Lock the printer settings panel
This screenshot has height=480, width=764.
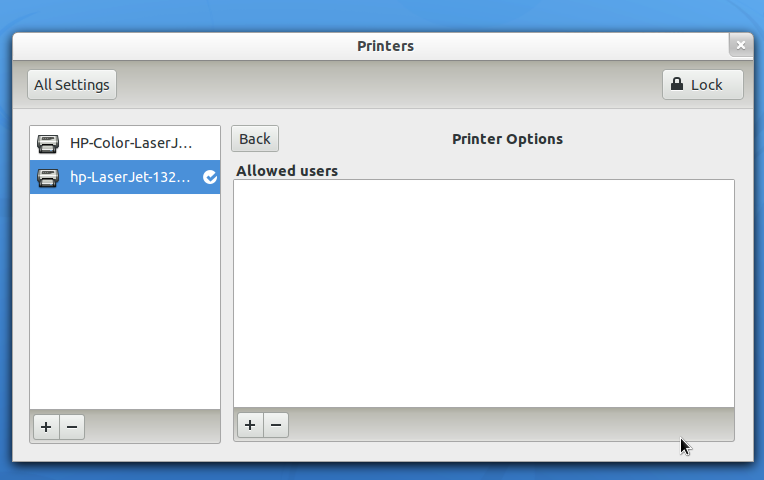click(x=703, y=85)
